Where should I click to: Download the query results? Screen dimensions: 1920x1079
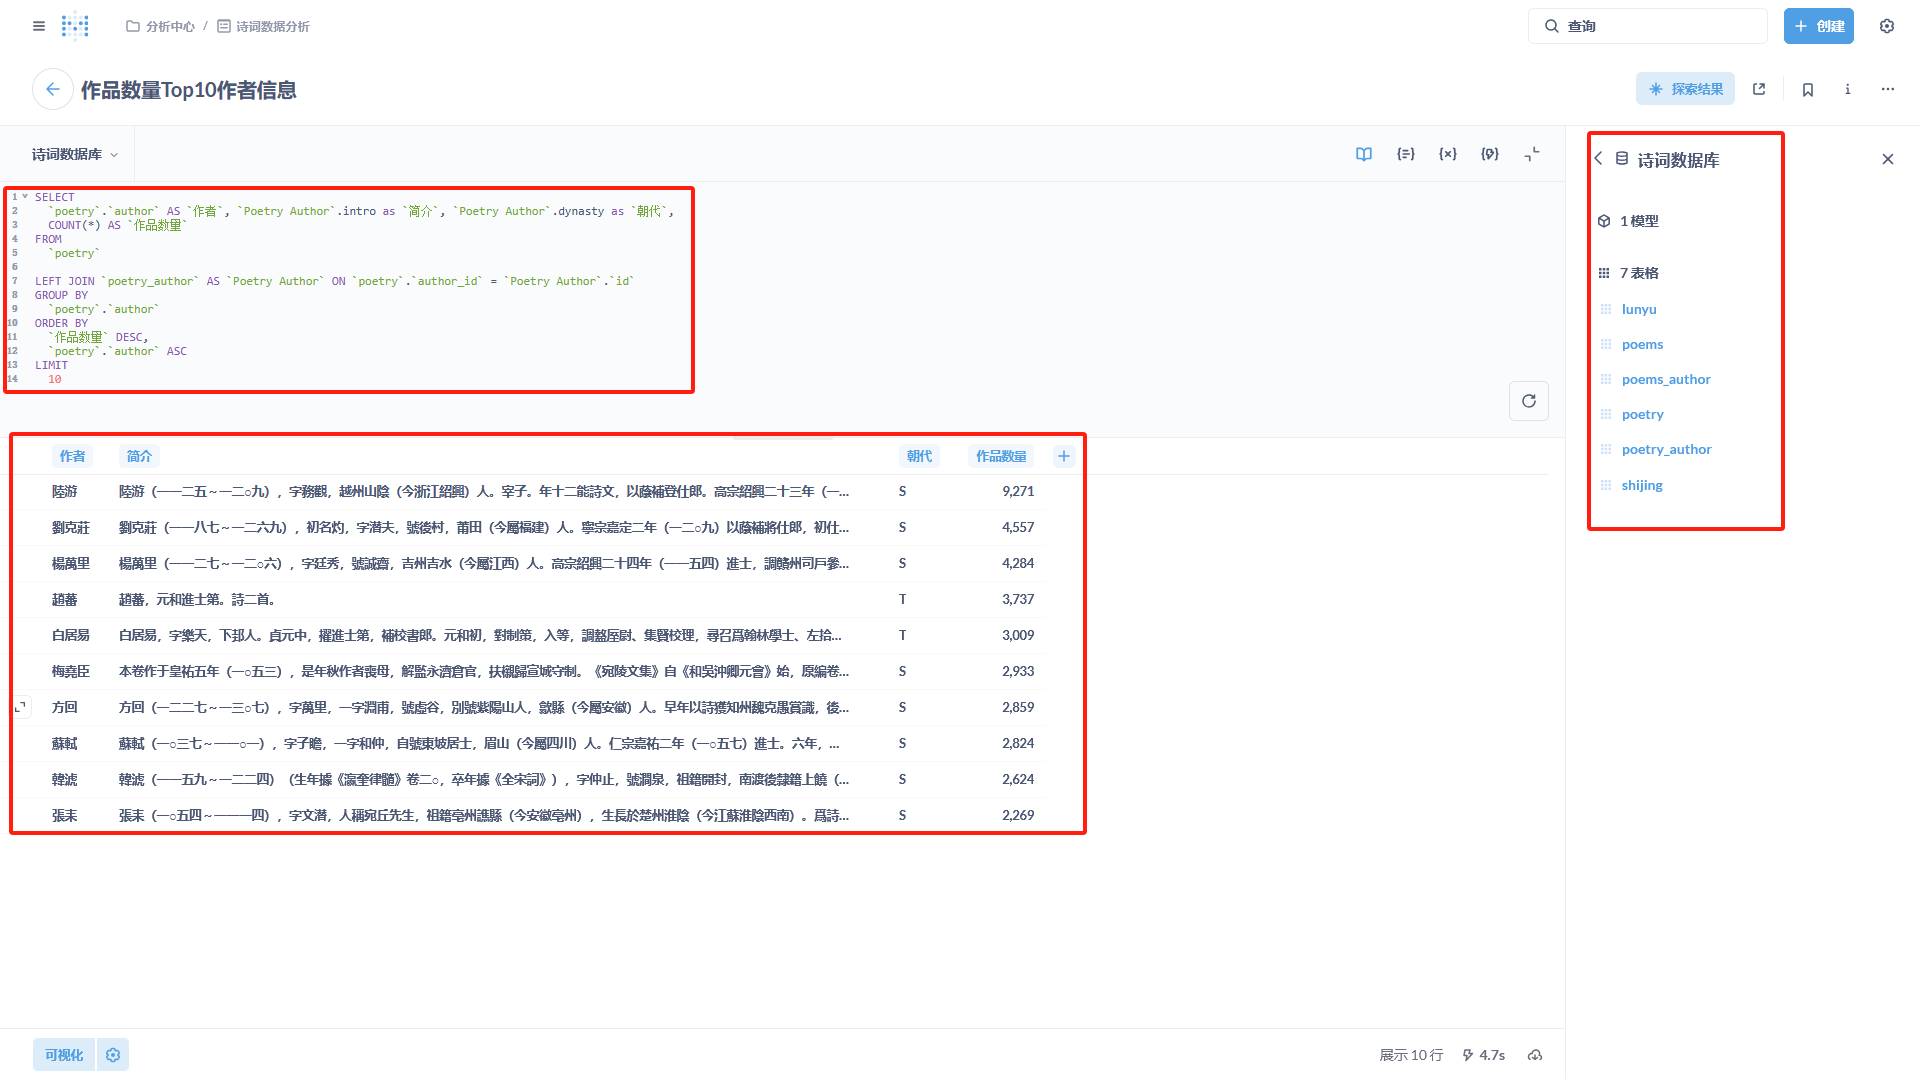[x=1535, y=1055]
